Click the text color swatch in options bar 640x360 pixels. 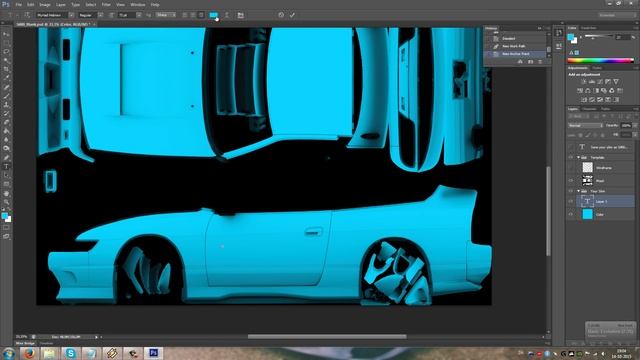[213, 15]
